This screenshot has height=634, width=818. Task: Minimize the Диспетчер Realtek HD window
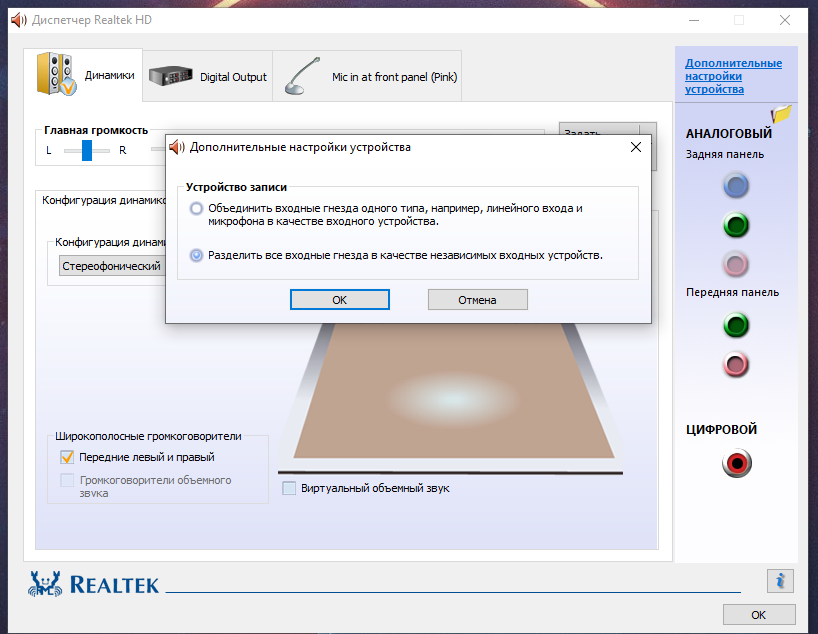(693, 20)
